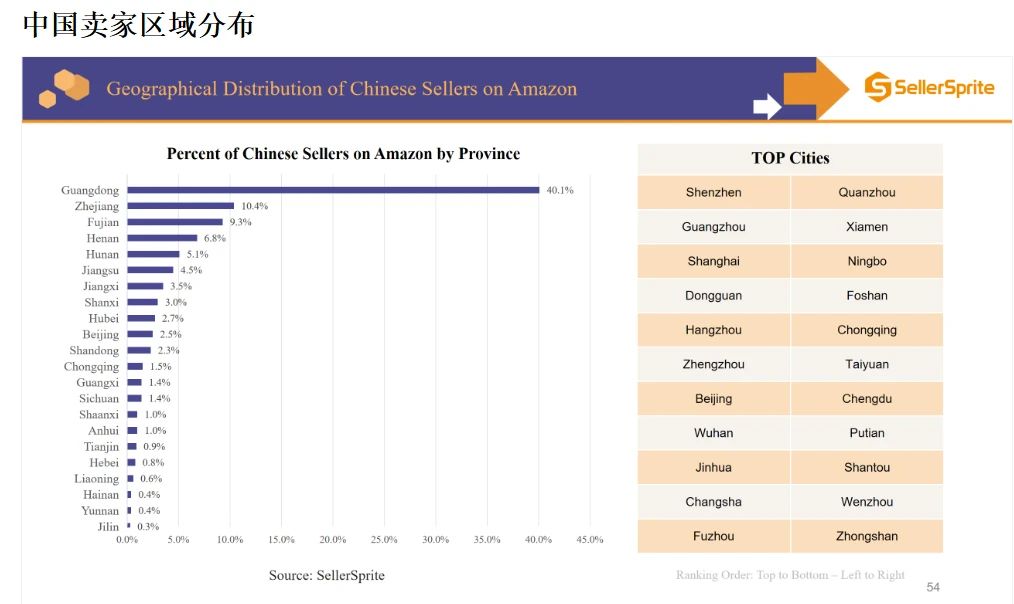
Task: Select the Zhejiang bar in chart
Action: pos(181,206)
